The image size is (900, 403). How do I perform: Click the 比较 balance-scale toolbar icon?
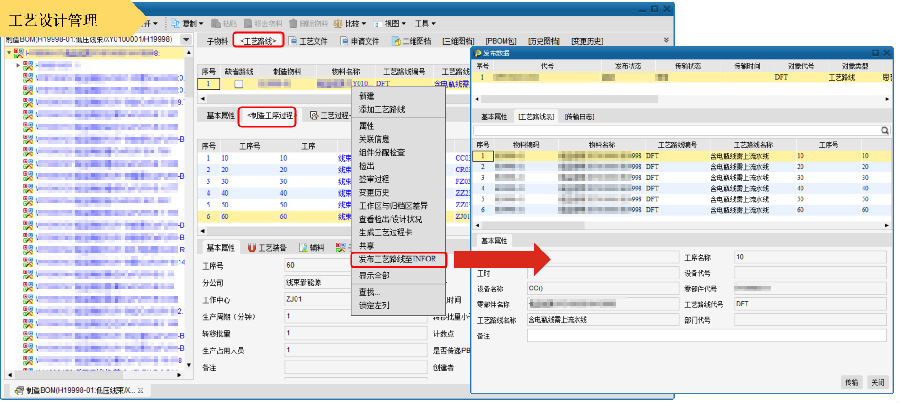(337, 24)
